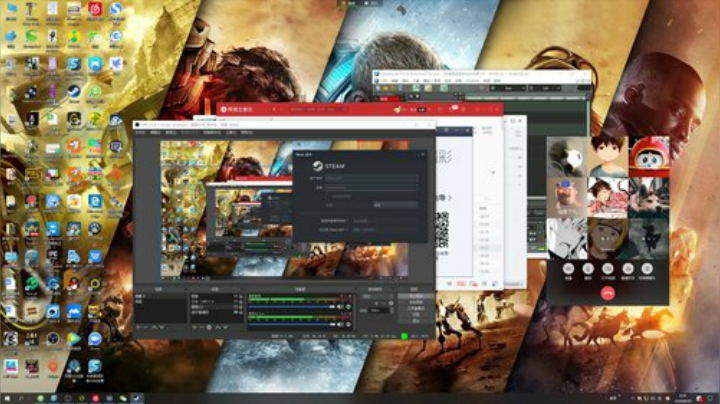Expand the scene transition type dropdown in OBS
This screenshot has width=720, height=404.
pos(377,297)
